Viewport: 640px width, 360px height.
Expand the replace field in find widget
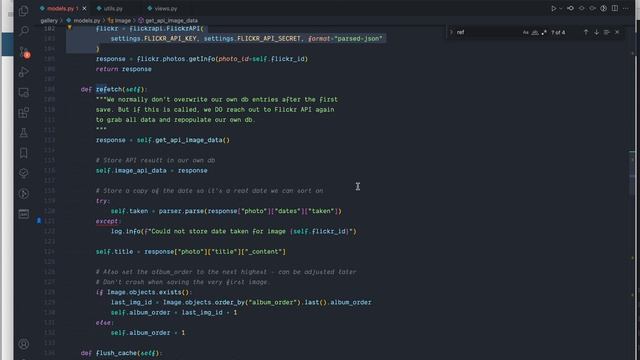point(451,32)
